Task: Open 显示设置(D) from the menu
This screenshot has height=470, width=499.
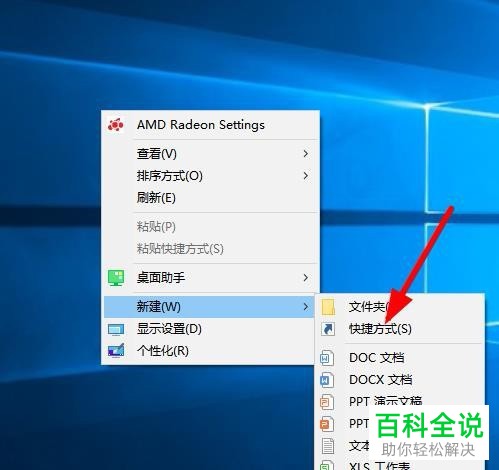Action: tap(210, 329)
